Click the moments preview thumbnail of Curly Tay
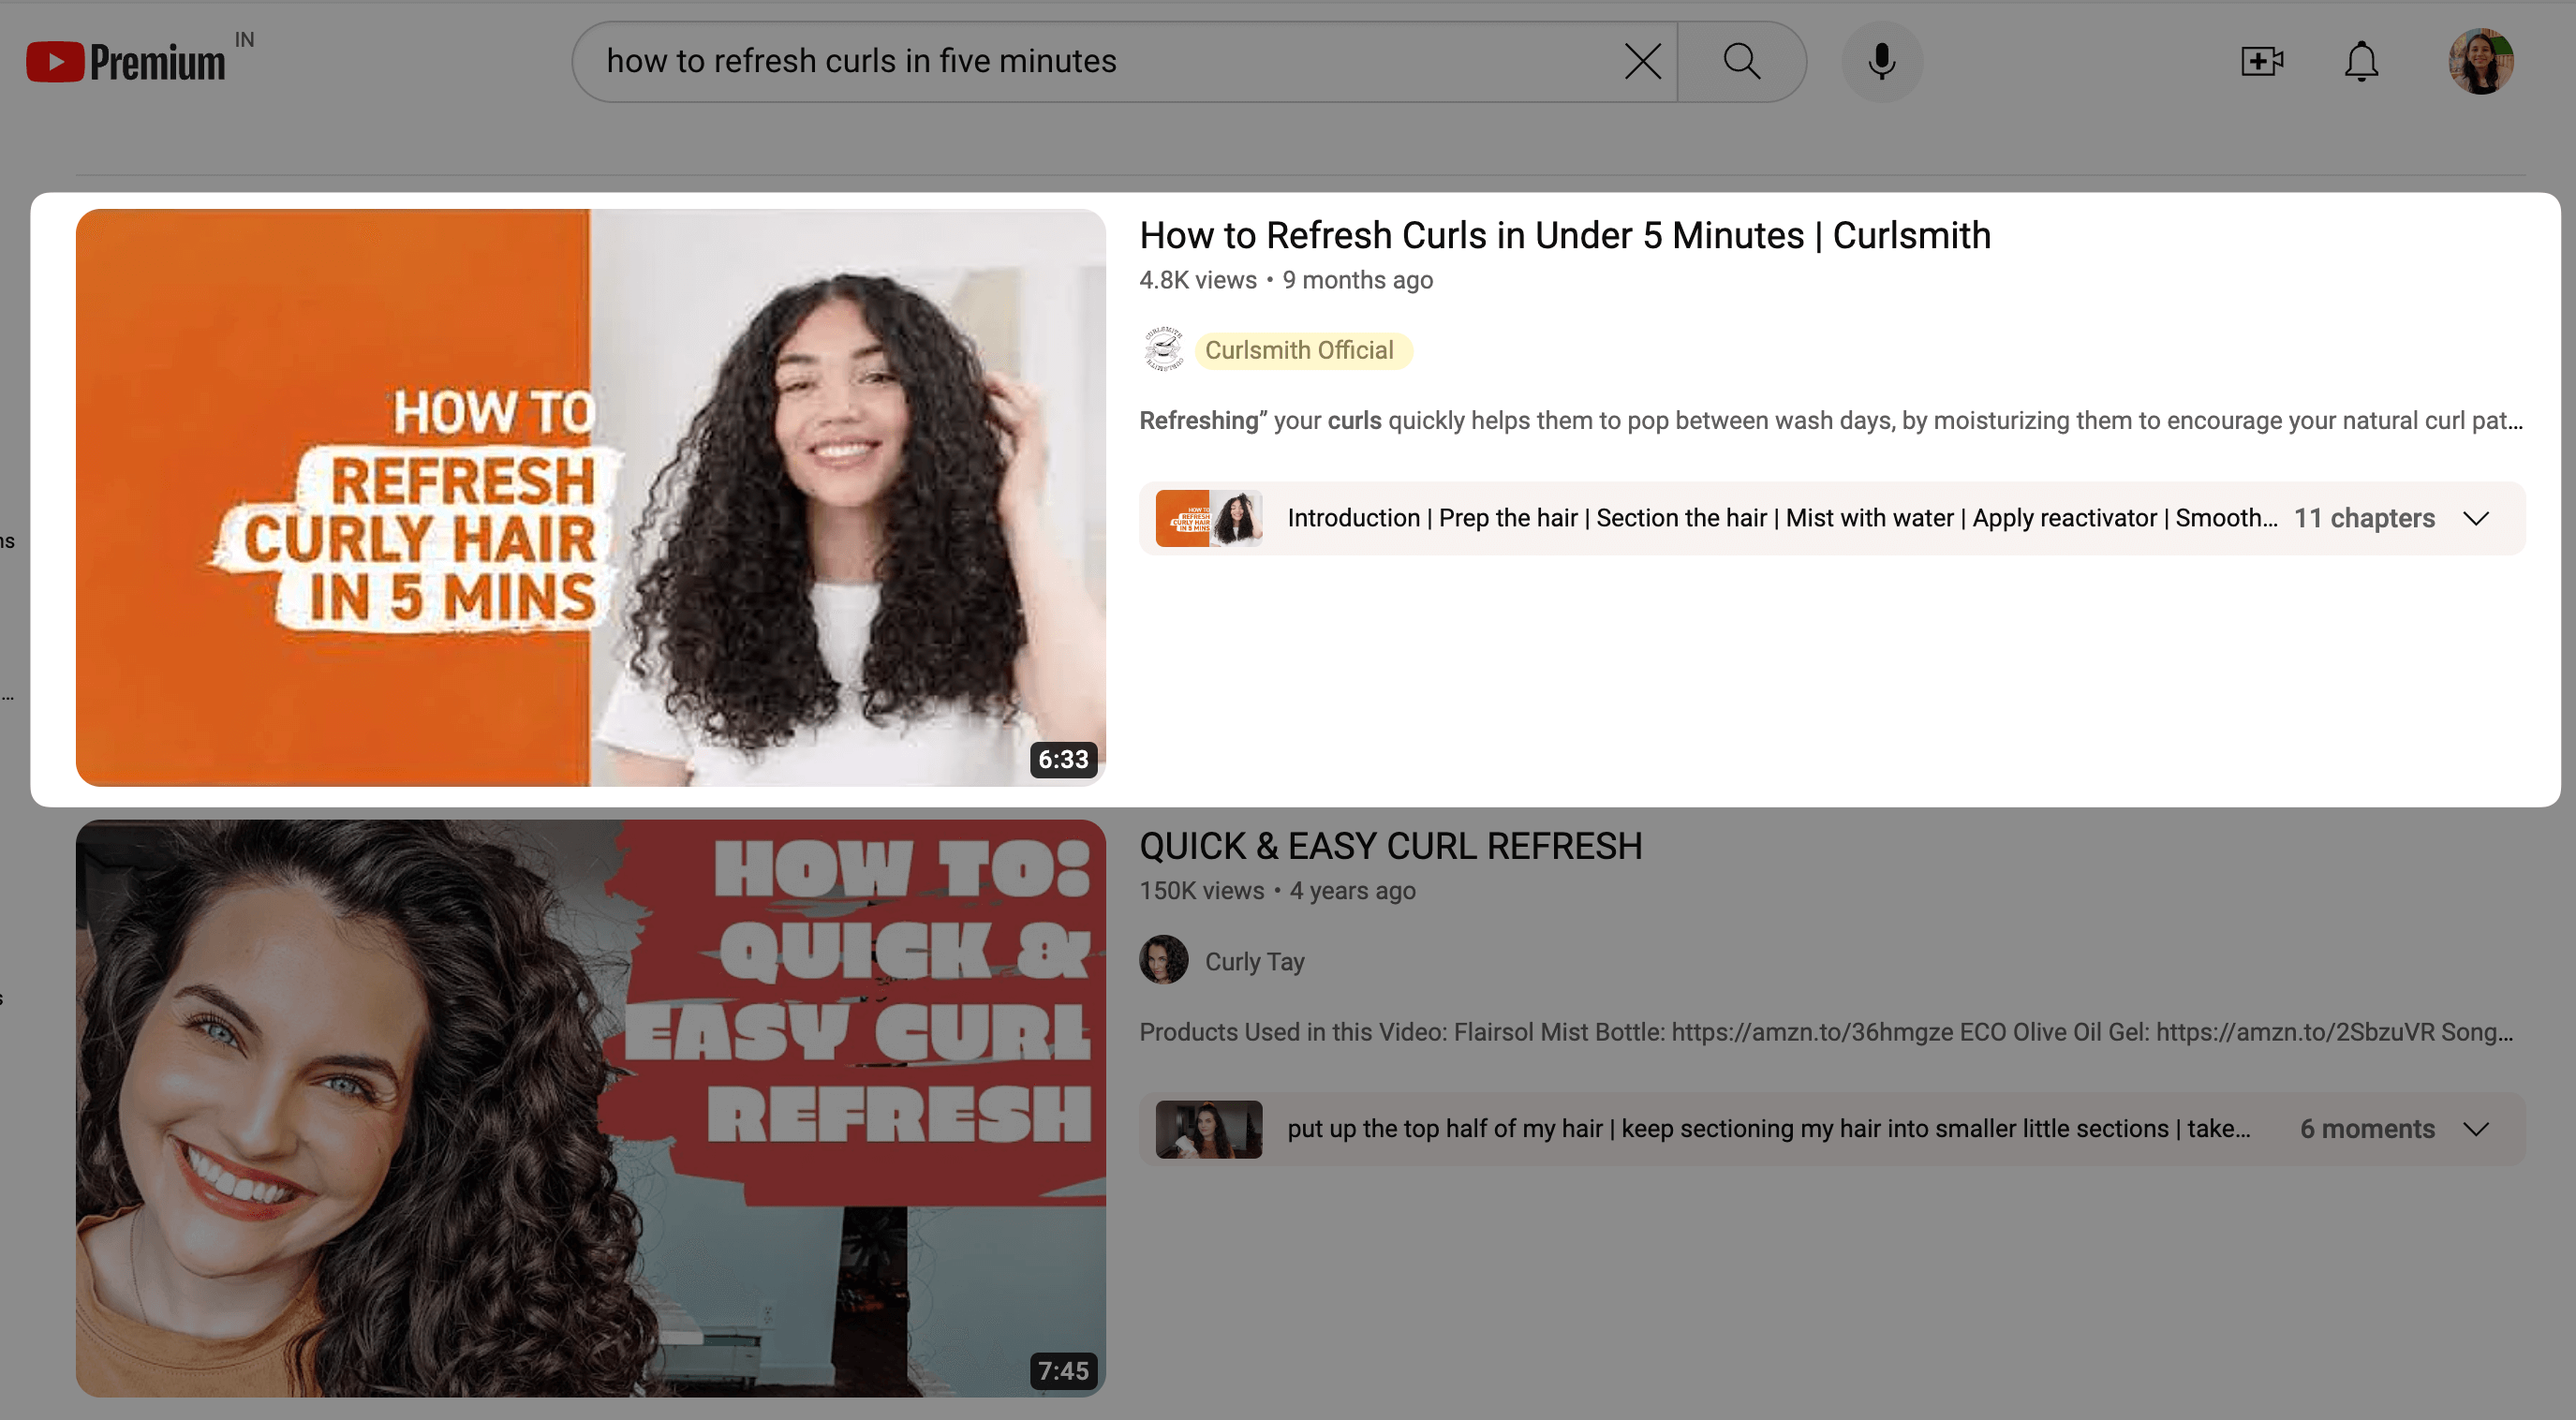 click(1208, 1129)
